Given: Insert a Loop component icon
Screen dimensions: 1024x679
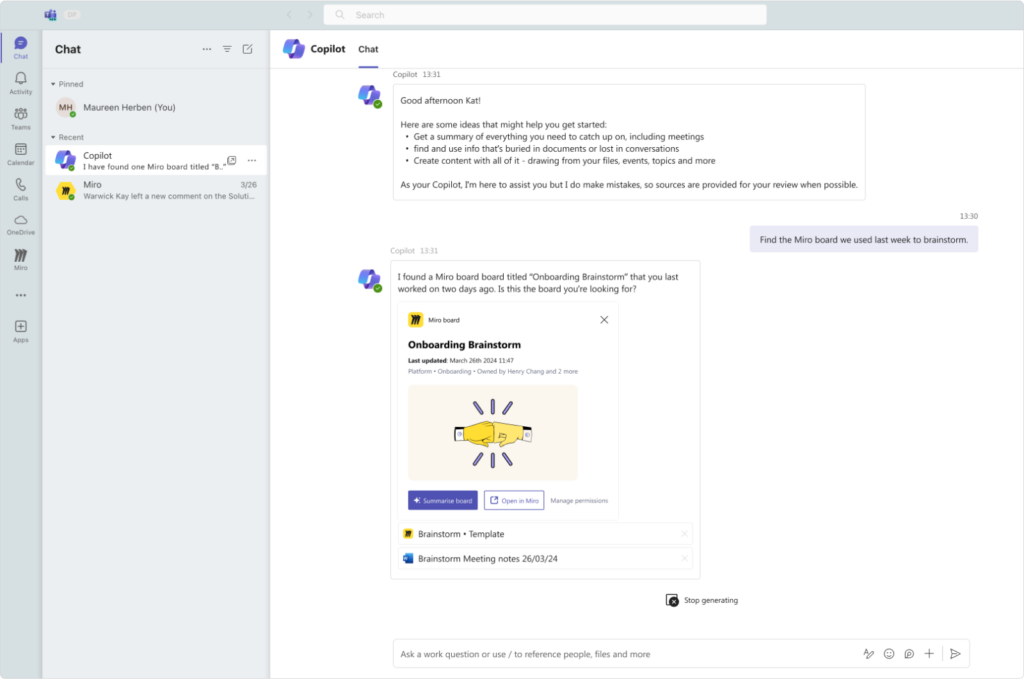Looking at the screenshot, I should click(908, 653).
